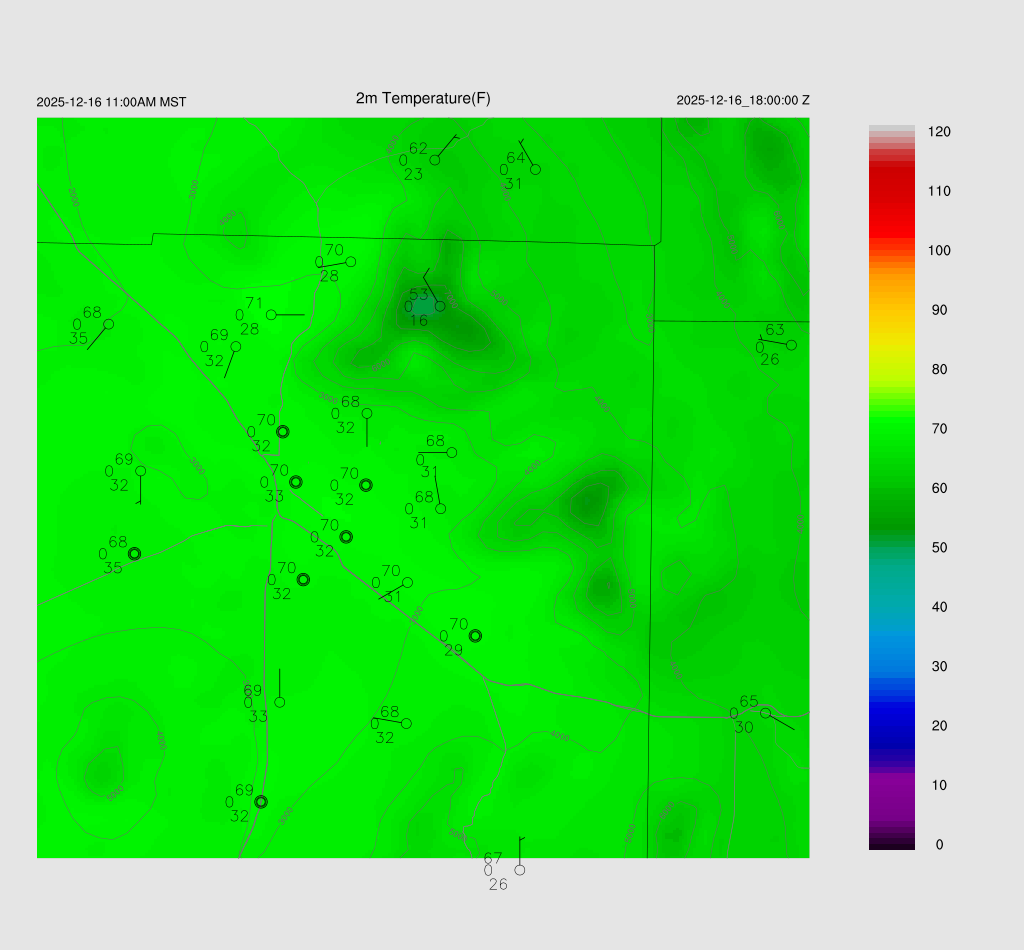The image size is (1024, 950).
Task: Click the station circle below the map reading 67
Action: coord(519,870)
